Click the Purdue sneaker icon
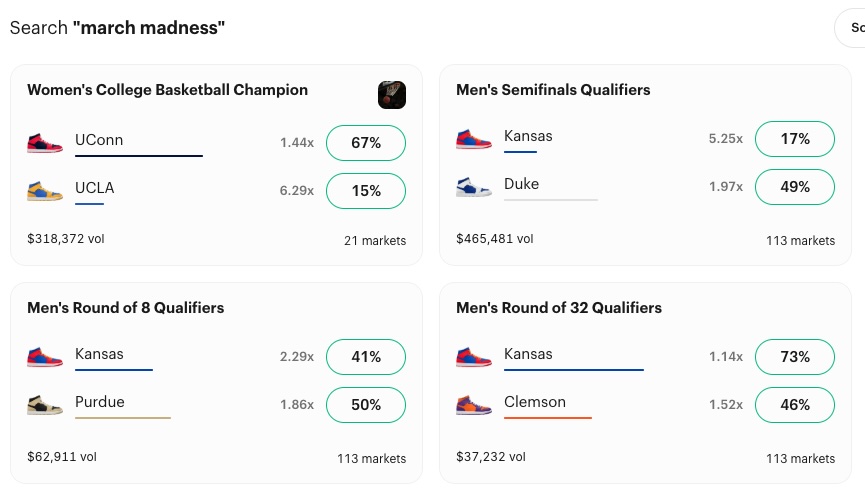Screen dimensions: 865x493 pos(45,405)
